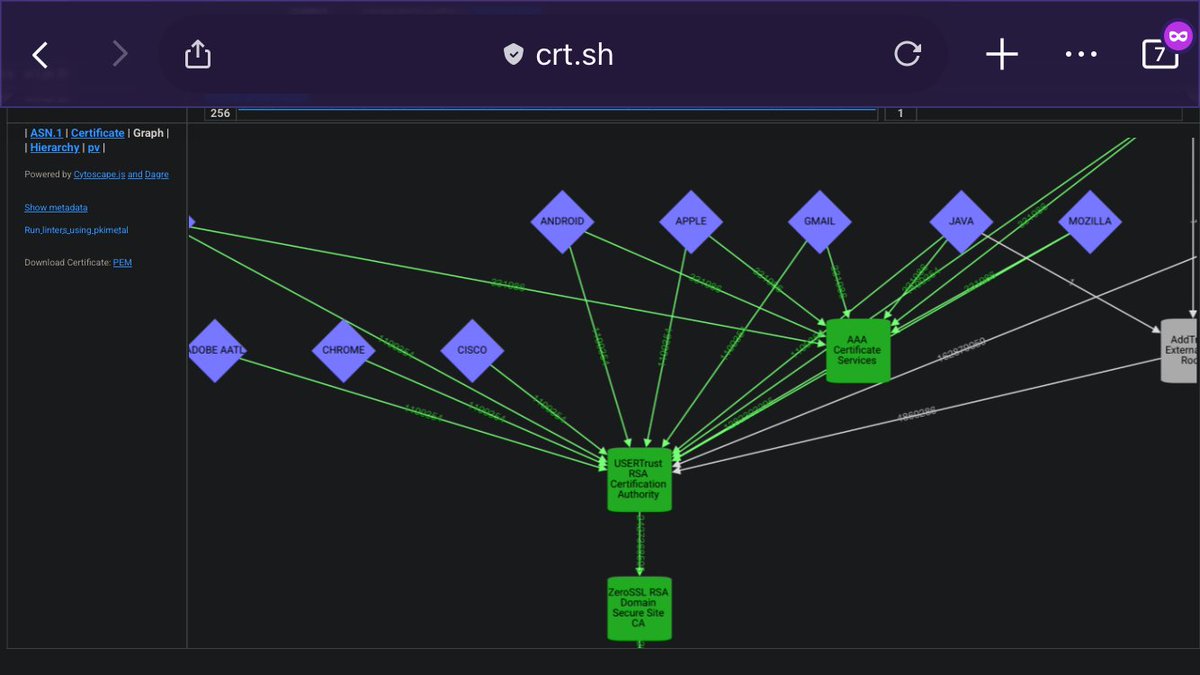Select the CISCO diamond node
Viewport: 1200px width, 675px height.
472,350
